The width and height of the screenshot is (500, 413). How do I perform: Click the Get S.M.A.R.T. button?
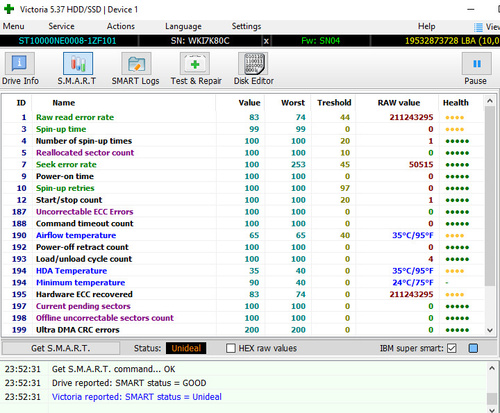[61, 348]
